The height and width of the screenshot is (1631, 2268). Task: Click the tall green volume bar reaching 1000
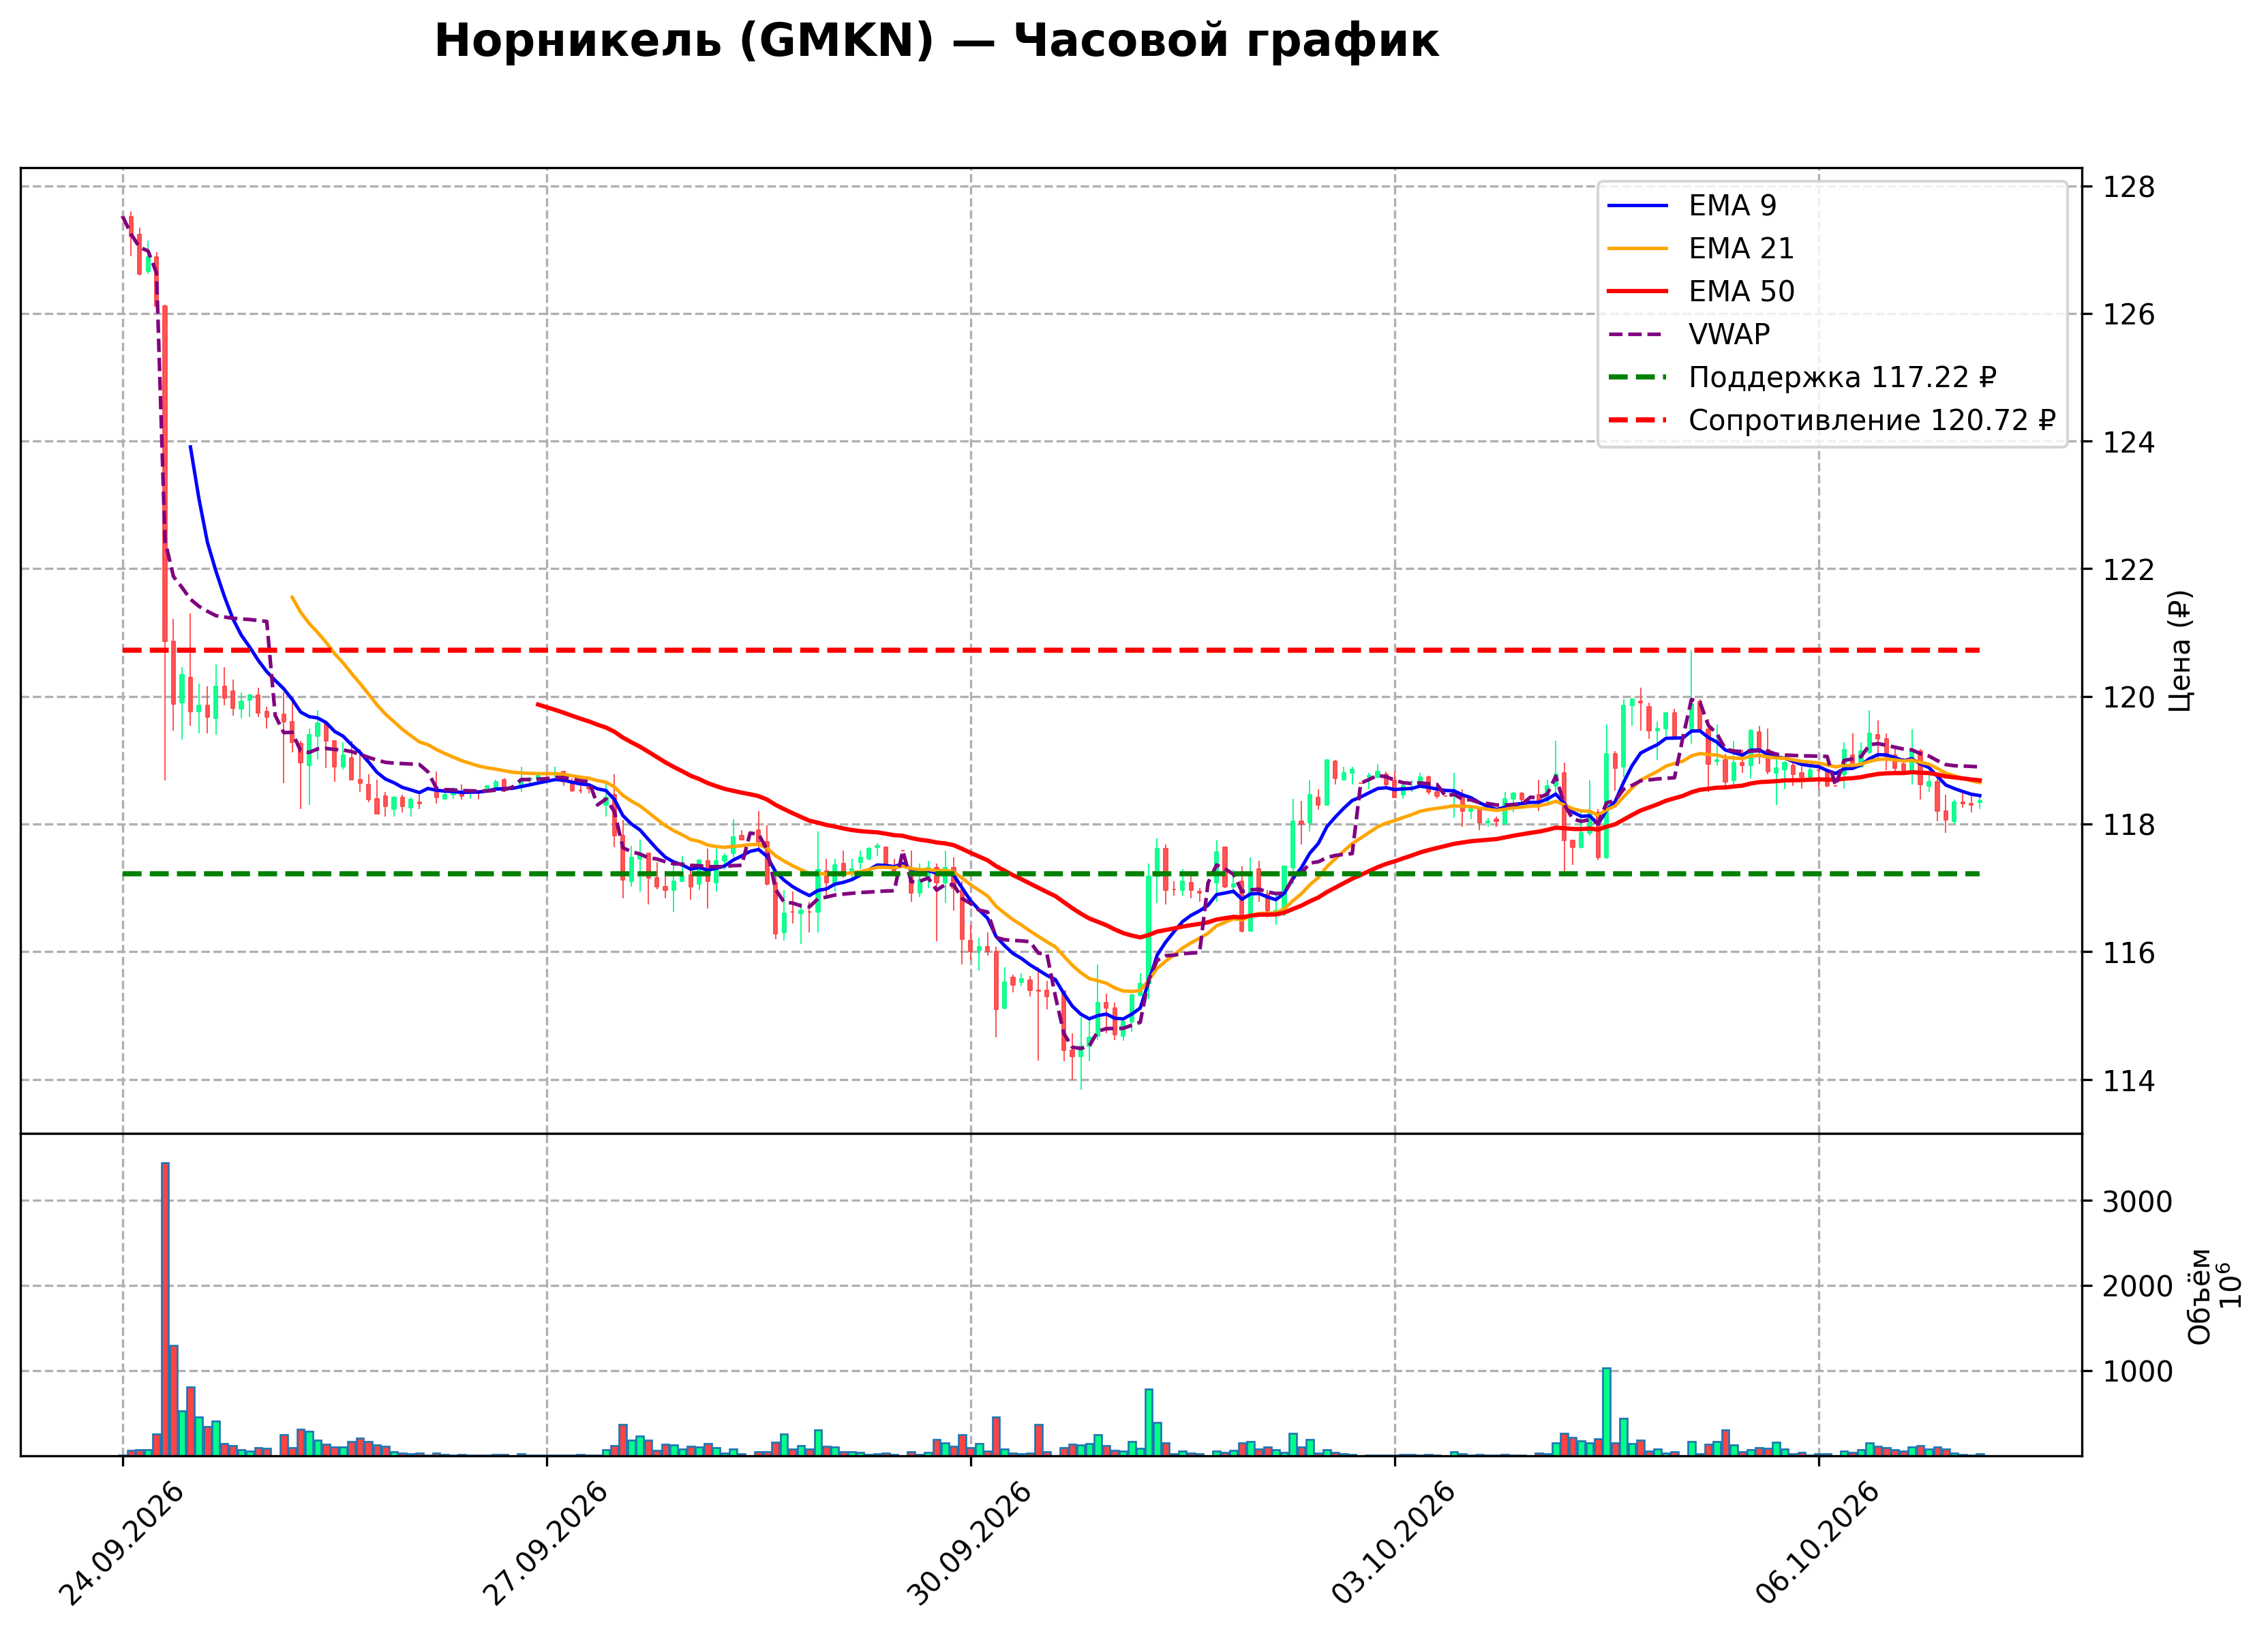[1607, 1412]
